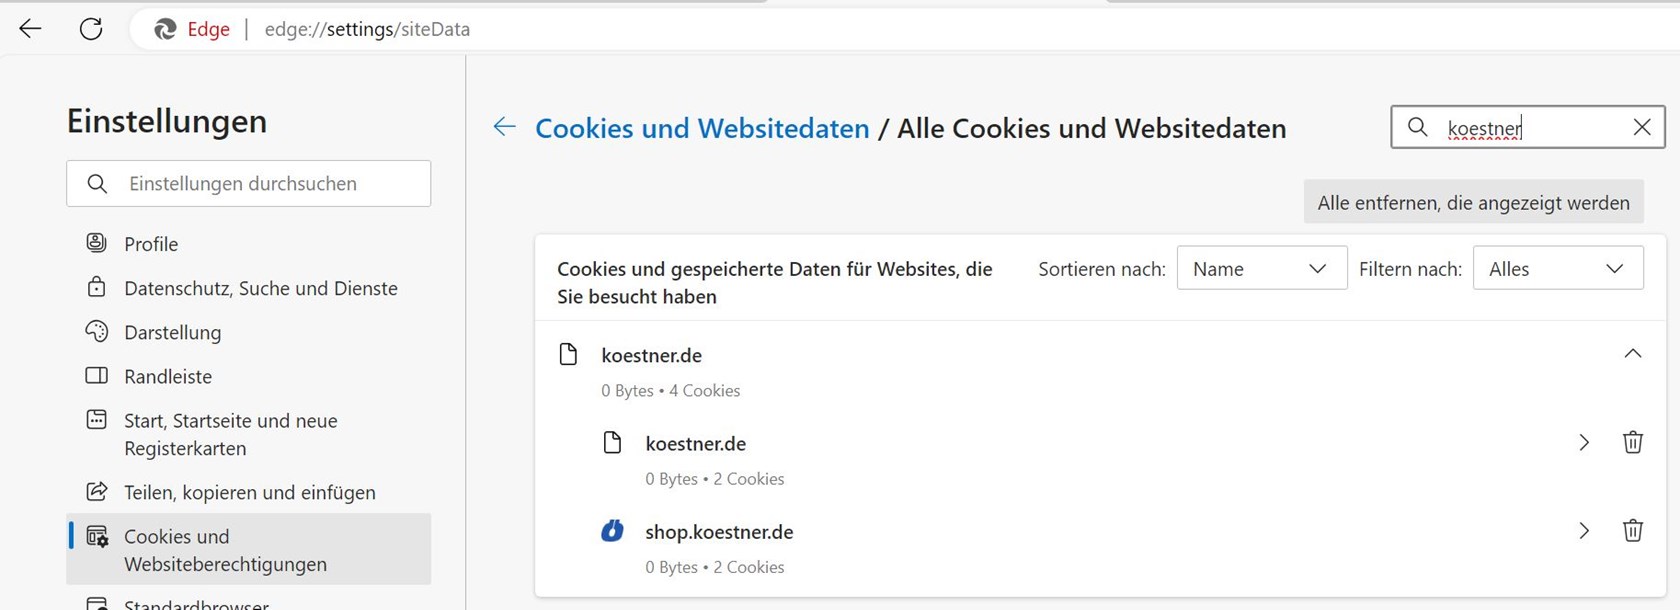Click the Edge logo in address bar
The image size is (1680, 610).
[165, 30]
